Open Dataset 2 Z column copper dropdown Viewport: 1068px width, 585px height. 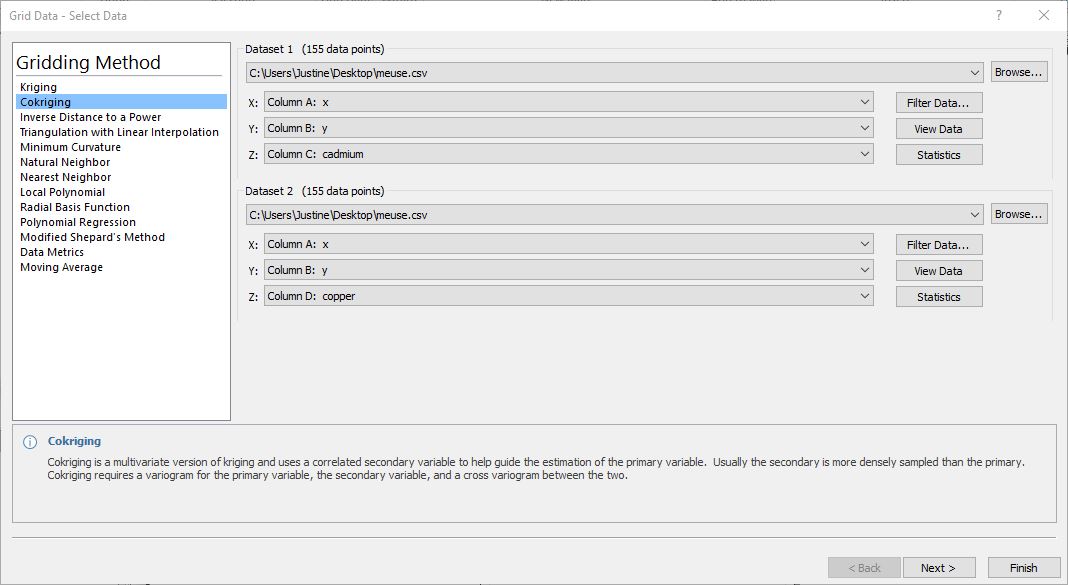pos(569,296)
